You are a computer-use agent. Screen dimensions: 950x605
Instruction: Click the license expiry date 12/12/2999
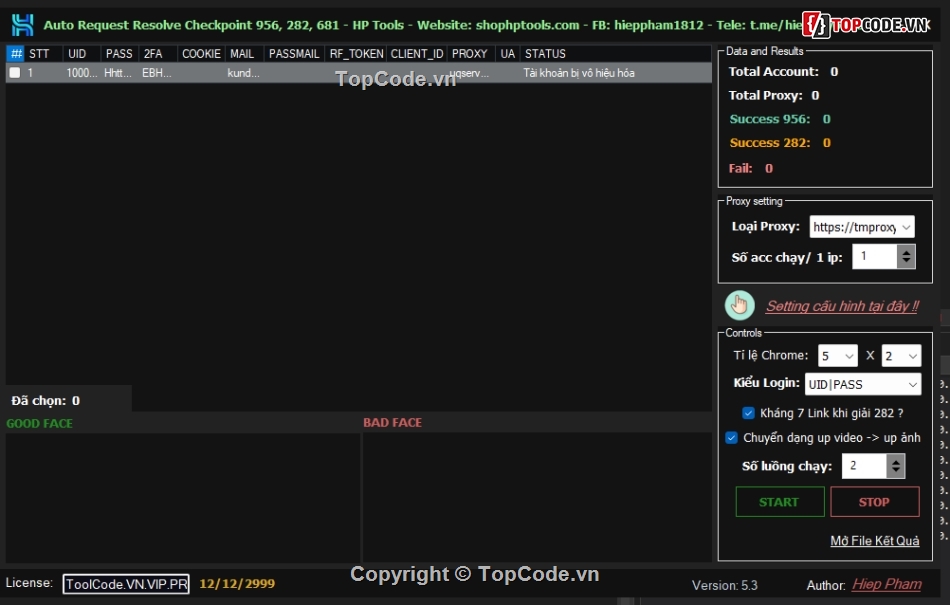click(x=237, y=584)
